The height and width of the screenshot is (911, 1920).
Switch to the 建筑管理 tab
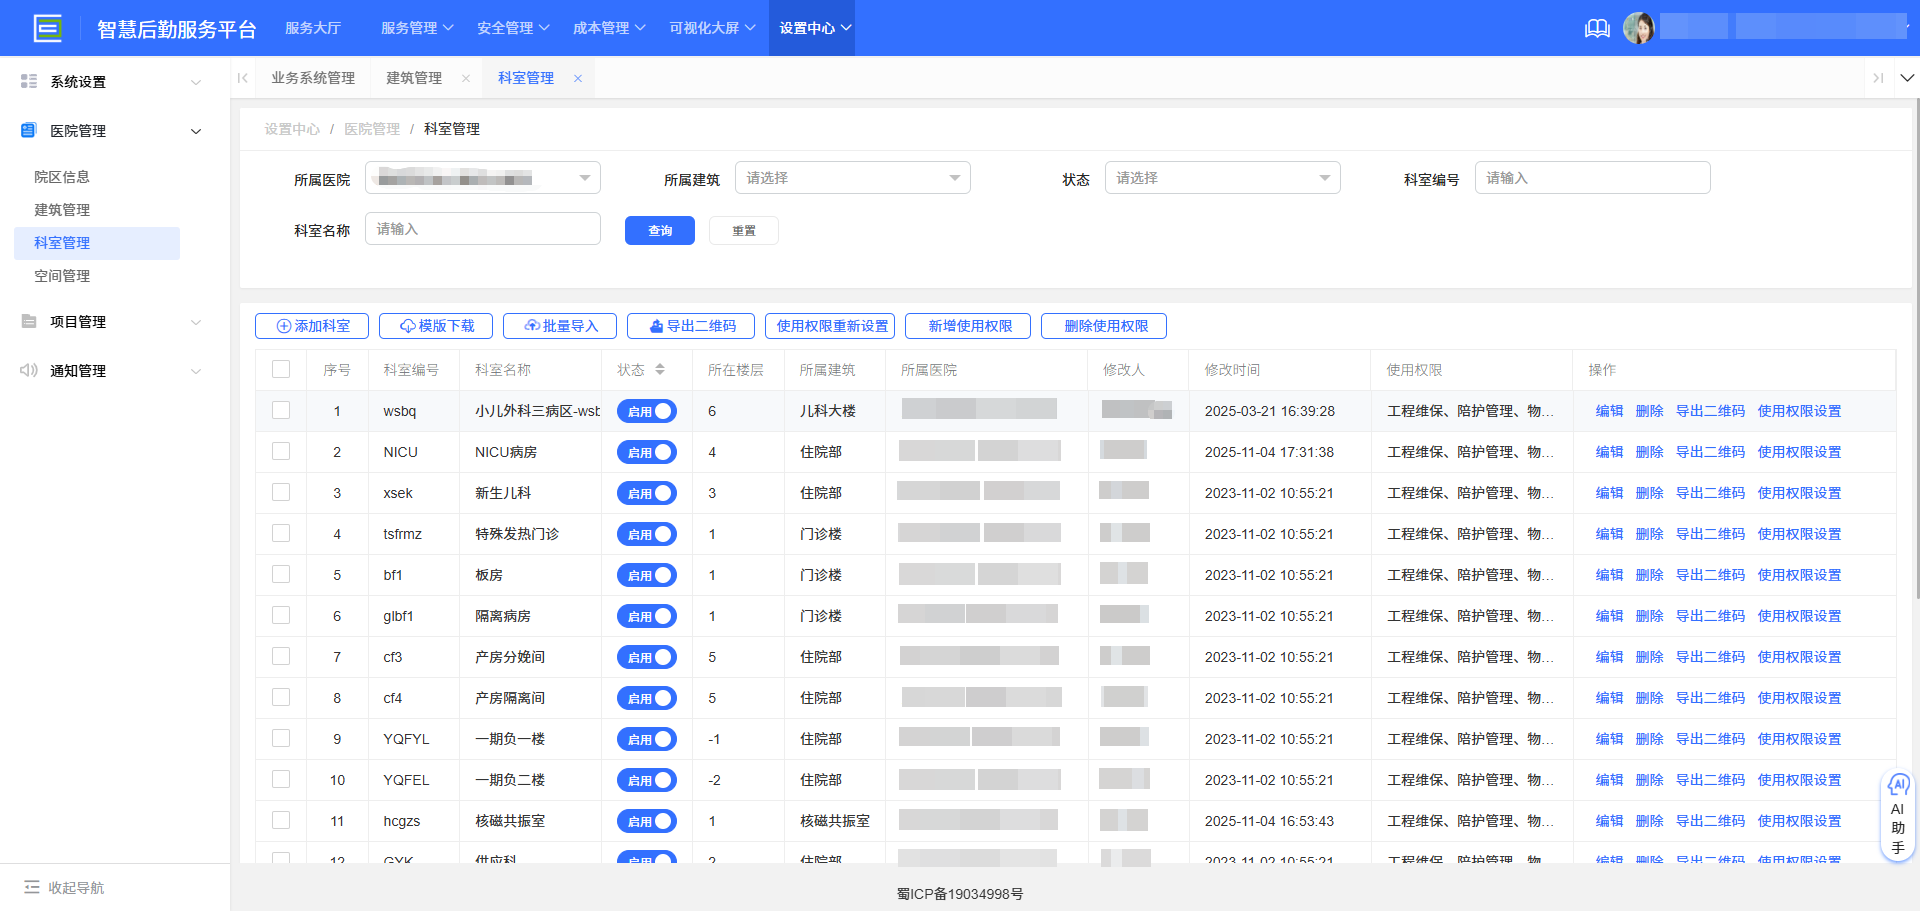tap(414, 78)
